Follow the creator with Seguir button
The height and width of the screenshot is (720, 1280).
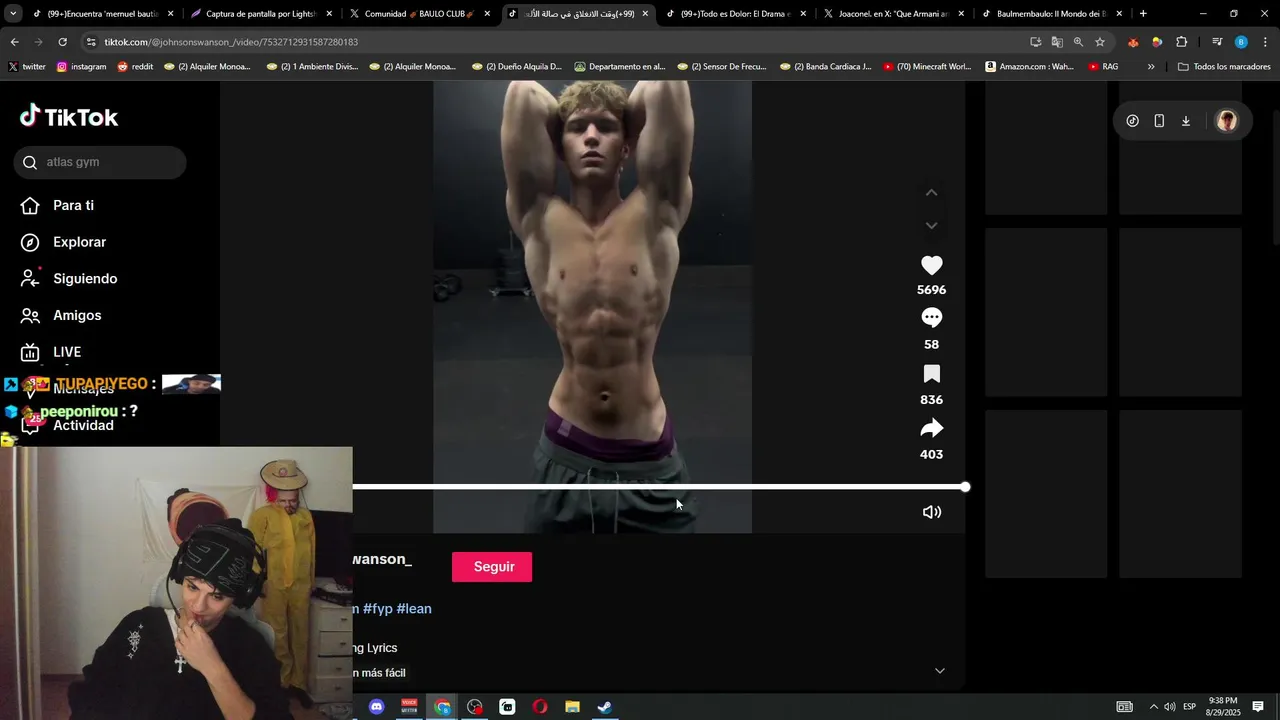point(492,567)
